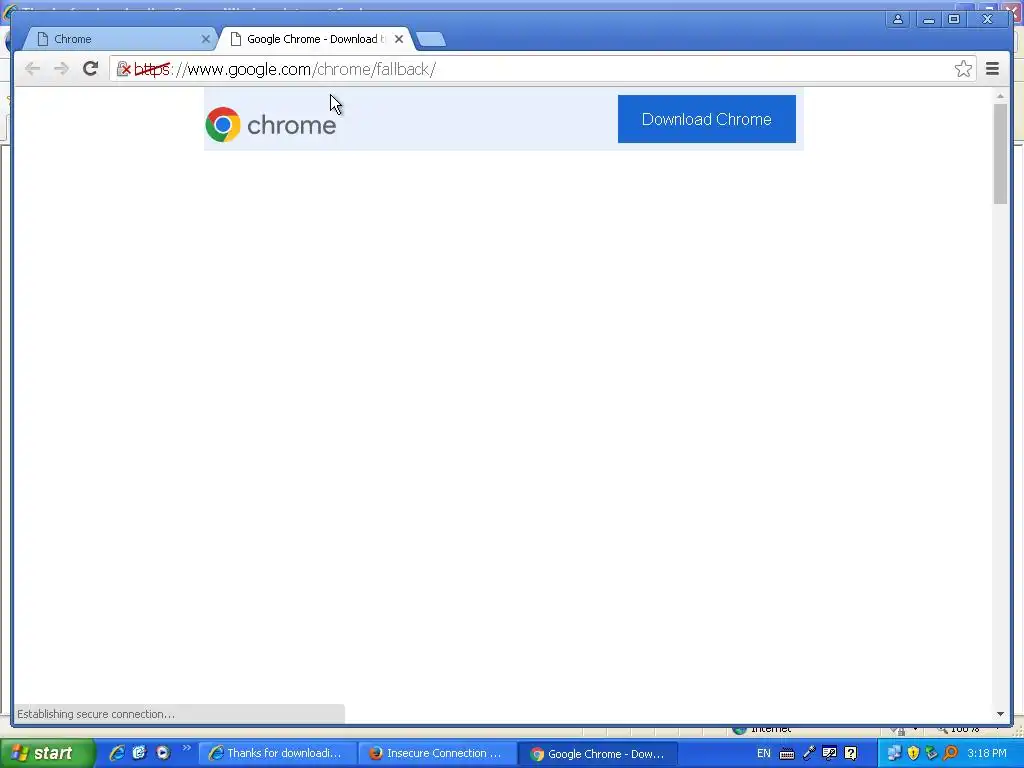Launch Internet Explorer from Quick Launch
Image resolution: width=1024 pixels, height=768 pixels.
click(x=117, y=753)
